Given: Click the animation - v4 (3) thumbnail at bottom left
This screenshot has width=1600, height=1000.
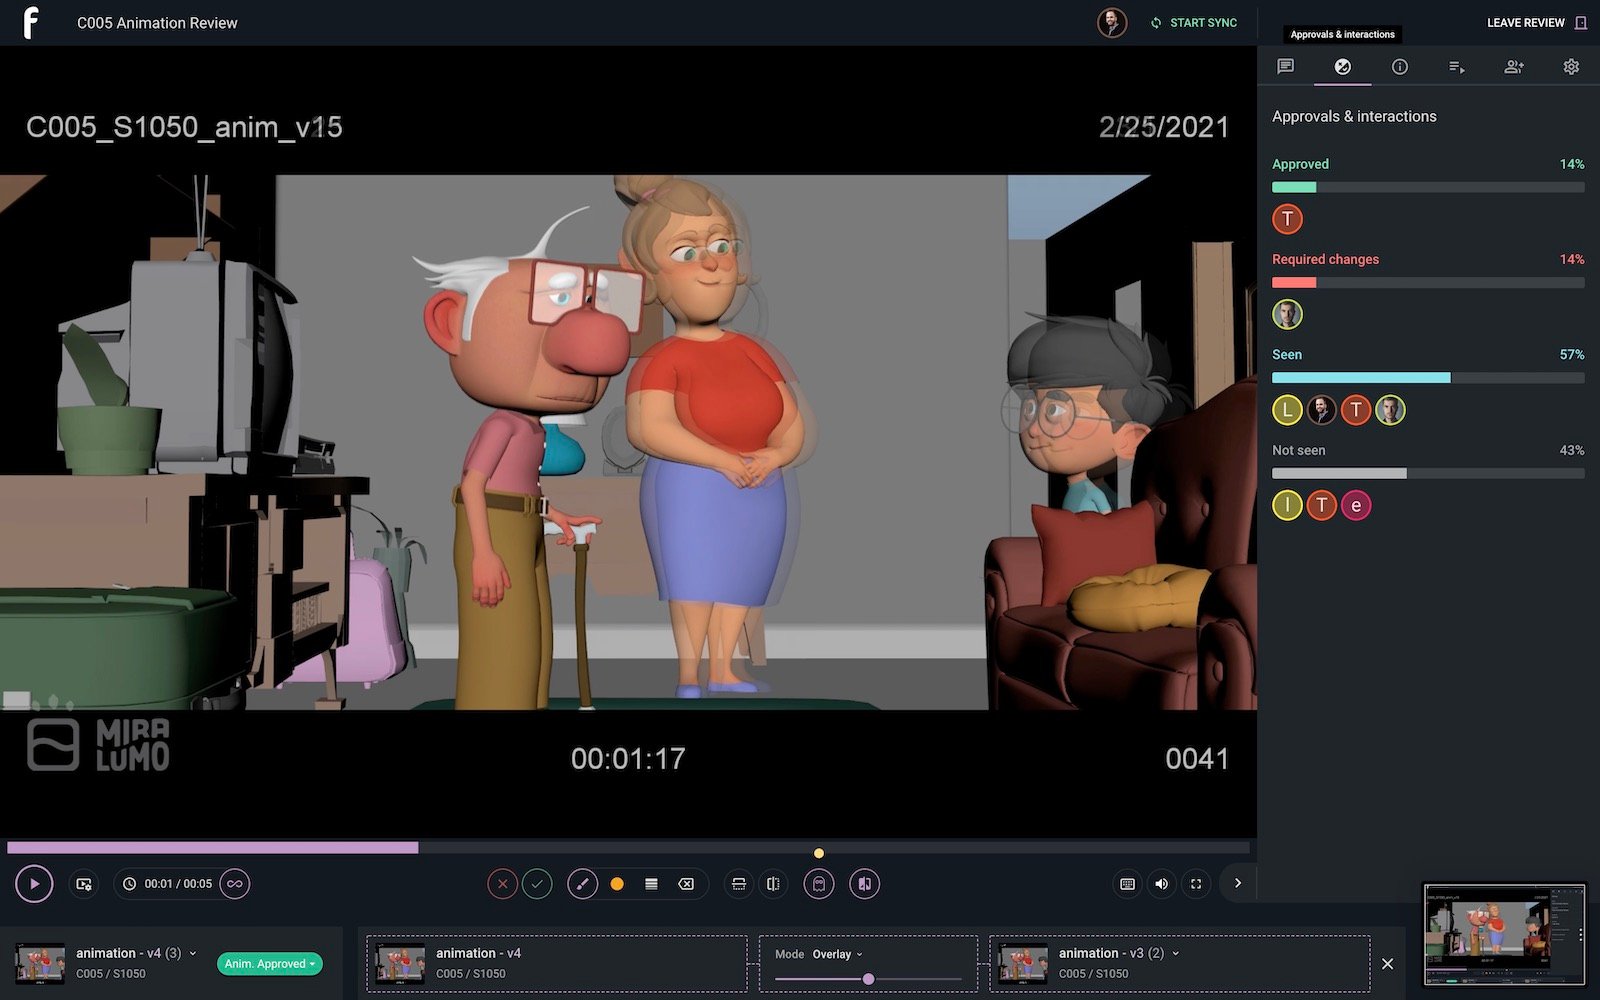Looking at the screenshot, I should point(40,964).
